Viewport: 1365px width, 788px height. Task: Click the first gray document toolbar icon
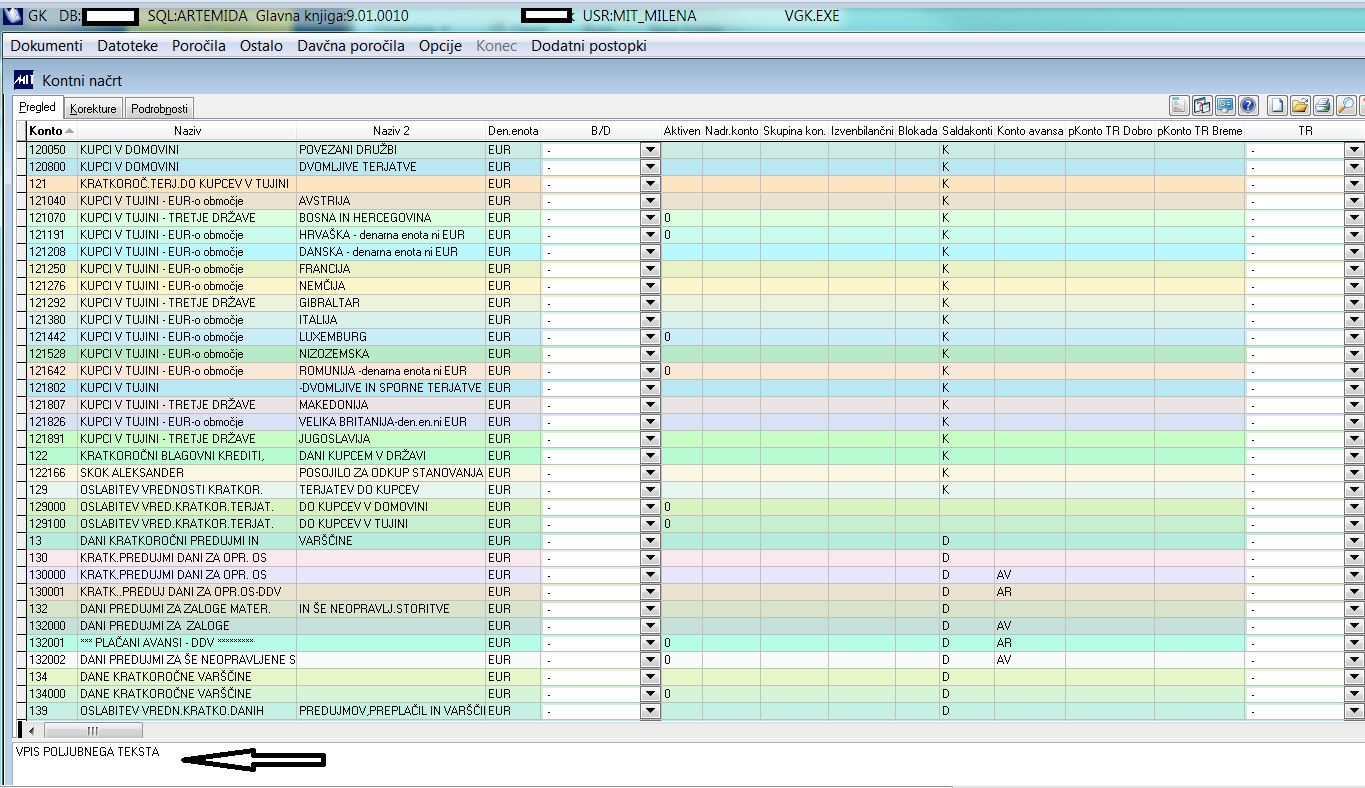(x=1179, y=106)
